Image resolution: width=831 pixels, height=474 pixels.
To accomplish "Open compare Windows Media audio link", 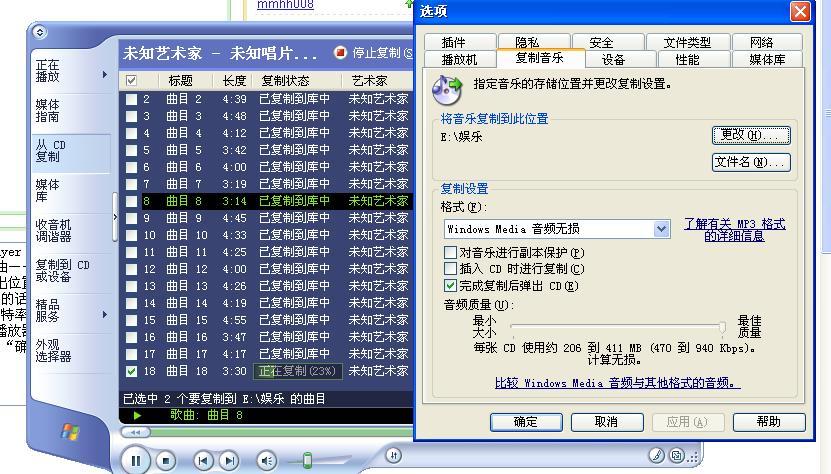I will point(617,383).
